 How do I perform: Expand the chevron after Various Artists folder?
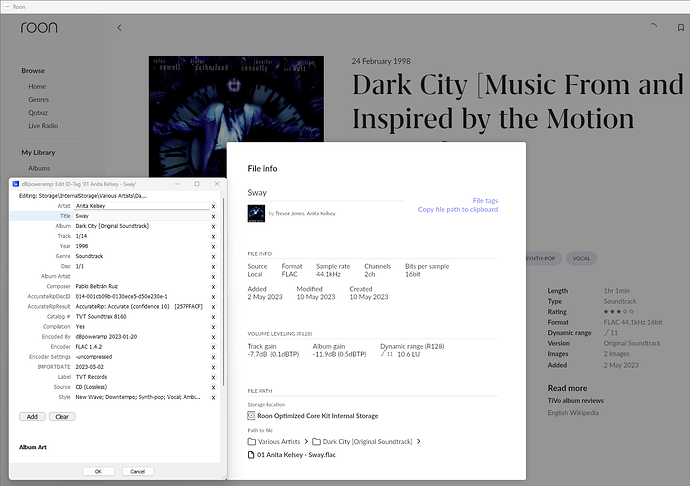pos(305,441)
